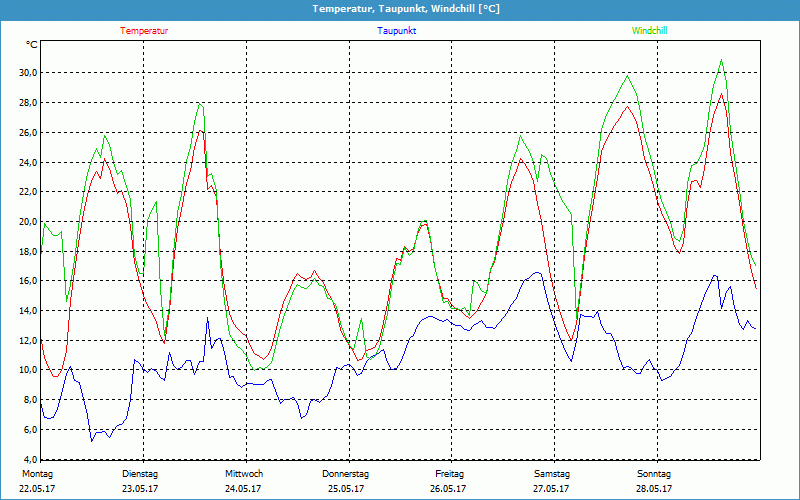This screenshot has height=500, width=800.
Task: Click the 16,0 y-axis value
Action: 29,281
